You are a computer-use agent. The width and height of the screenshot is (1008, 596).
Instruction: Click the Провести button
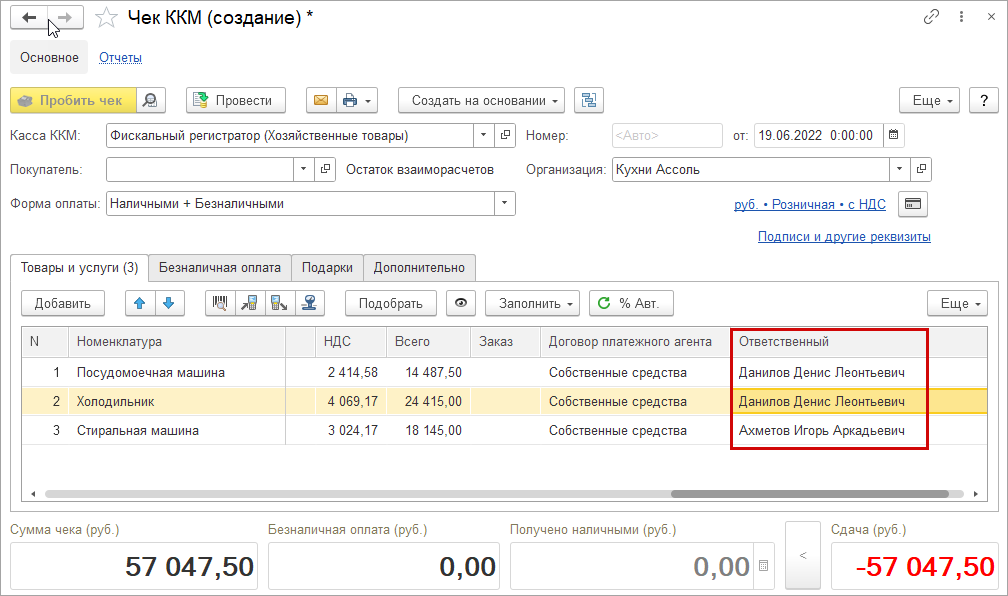[236, 100]
